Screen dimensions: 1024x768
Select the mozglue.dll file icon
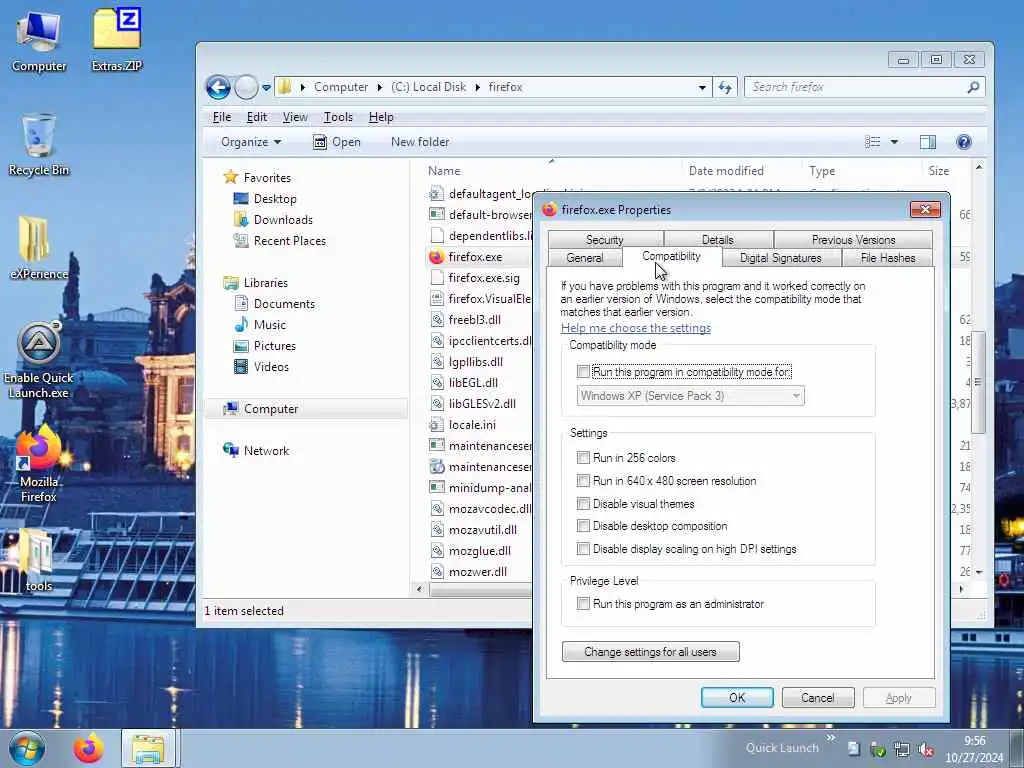click(x=436, y=551)
